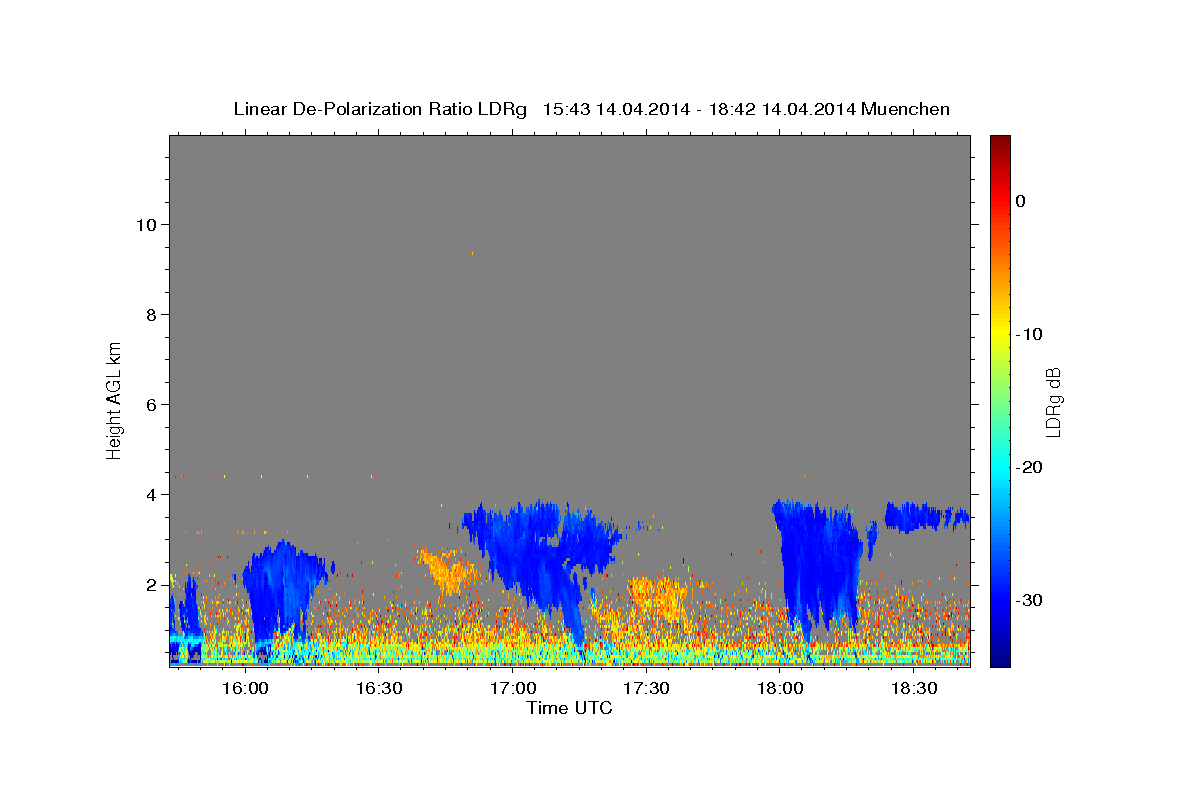Click the height tick label 4

[152, 495]
